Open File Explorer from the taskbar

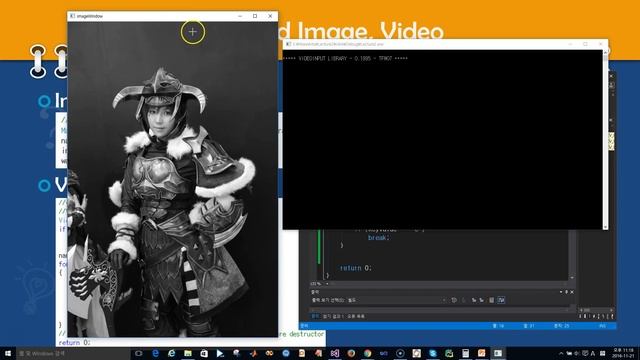coord(188,353)
